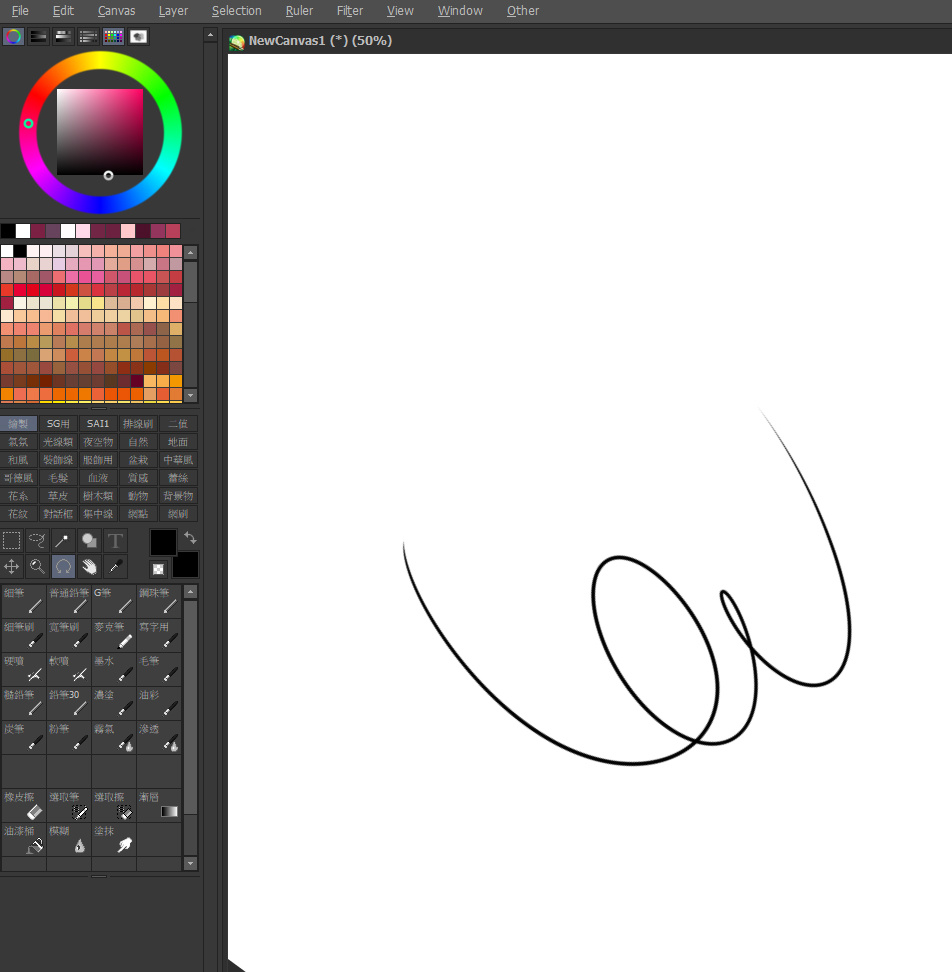Switch to the 排線刷 brush group
The image size is (952, 972).
click(x=138, y=423)
